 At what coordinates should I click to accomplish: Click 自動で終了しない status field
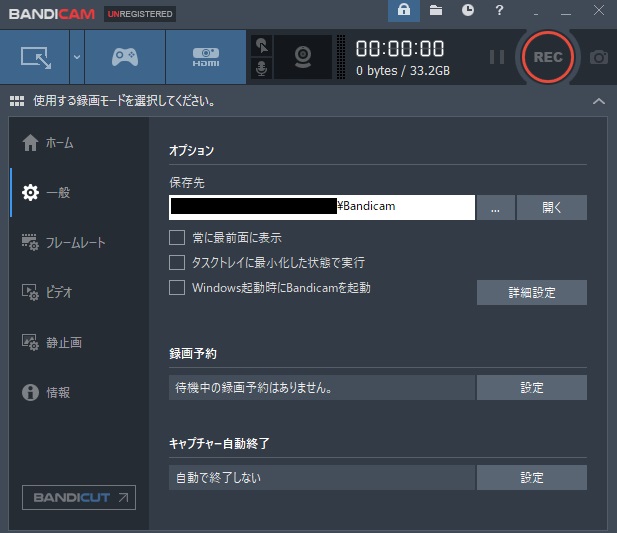click(x=322, y=478)
